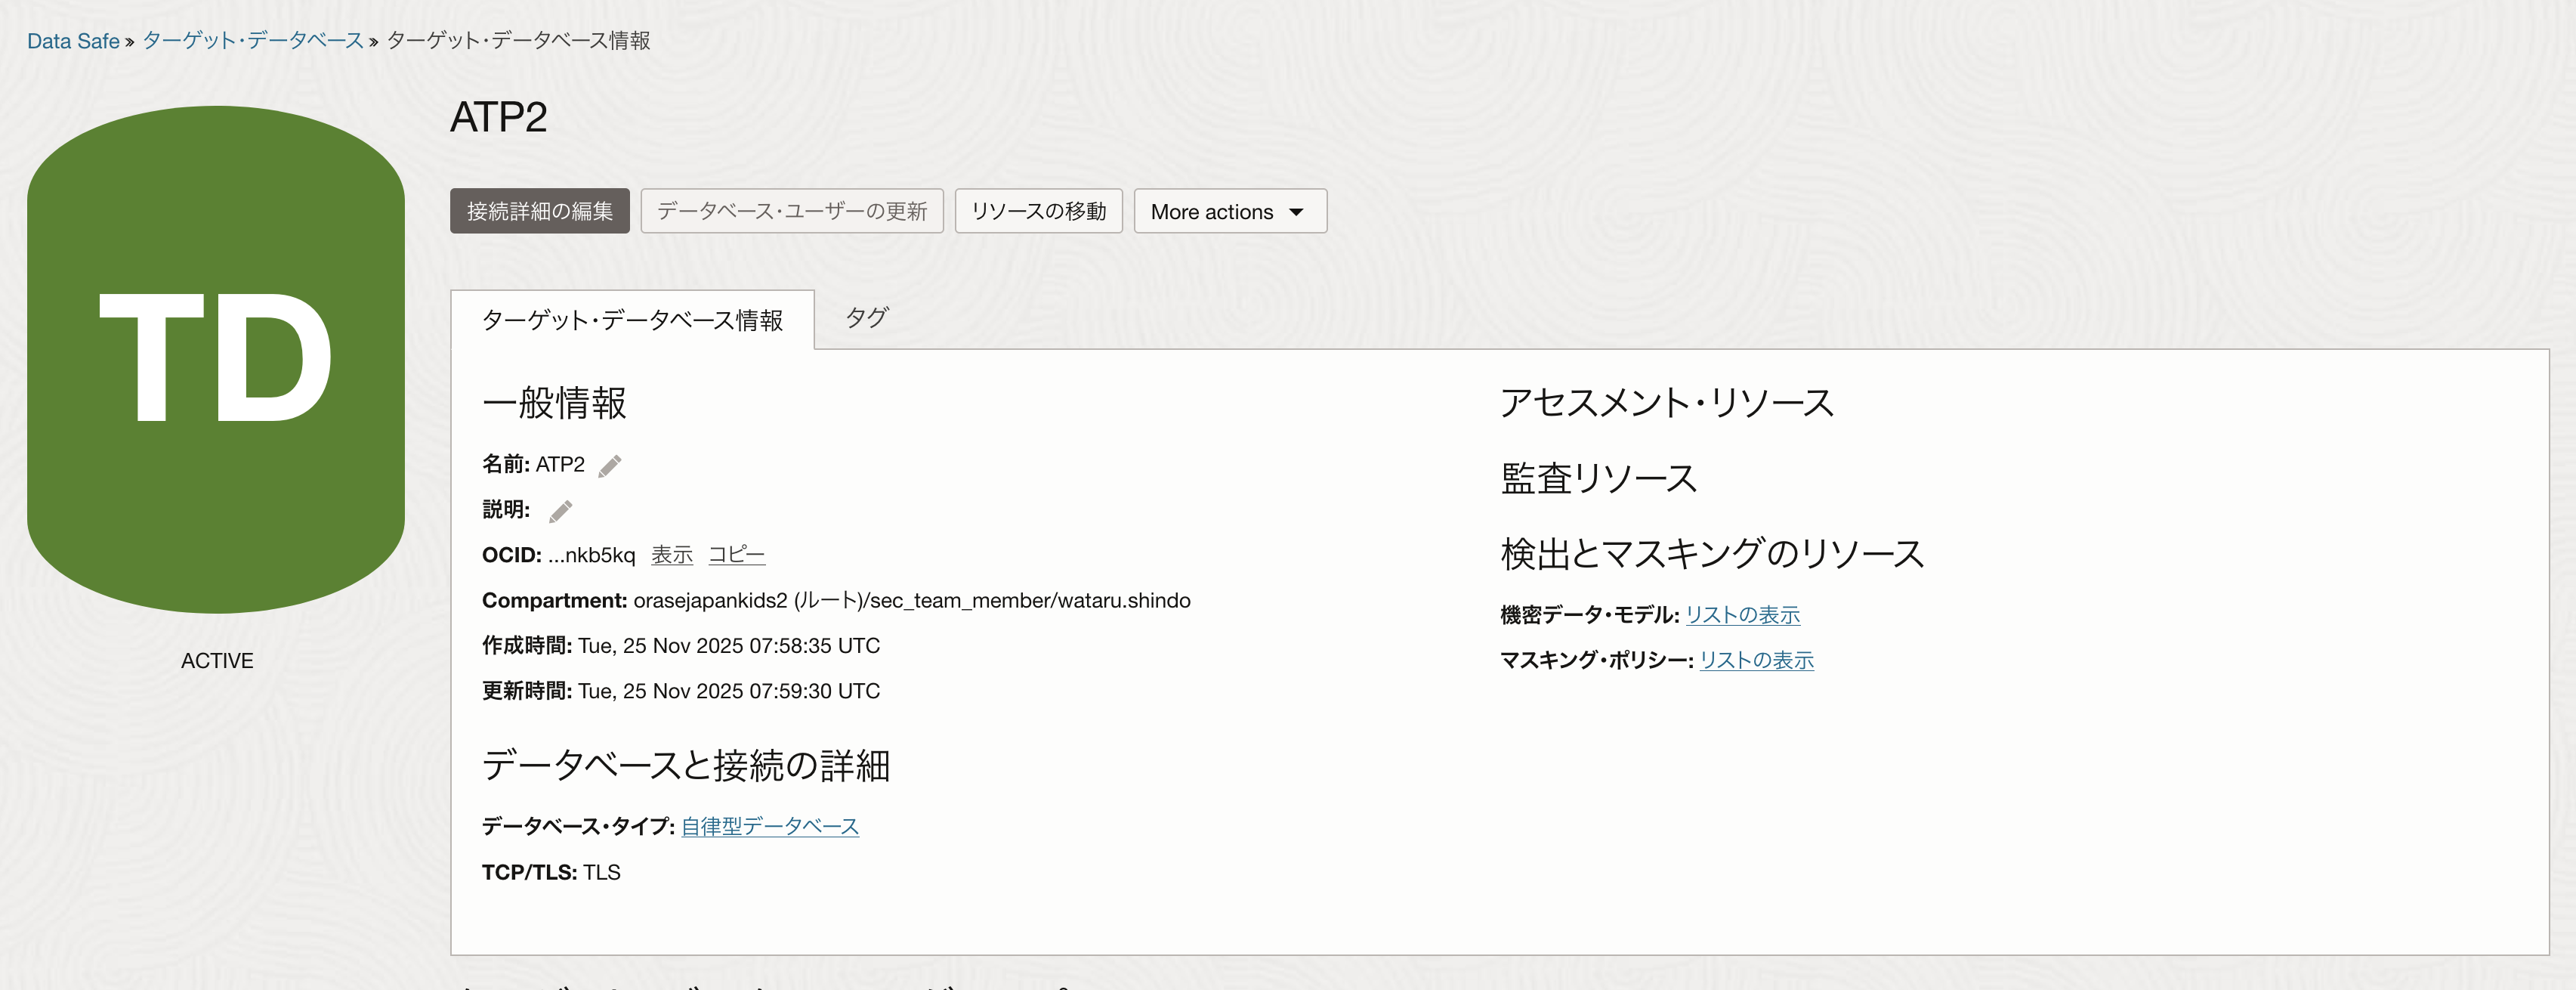The image size is (2576, 990).
Task: Click the リソースの移動 button
Action: click(1038, 211)
